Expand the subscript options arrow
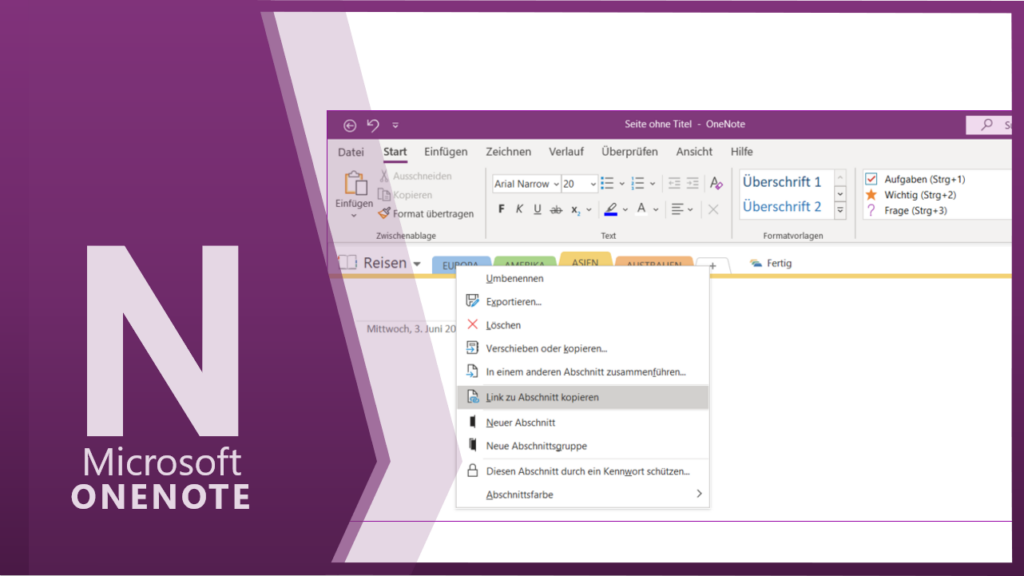Viewport: 1024px width, 576px height. 588,210
